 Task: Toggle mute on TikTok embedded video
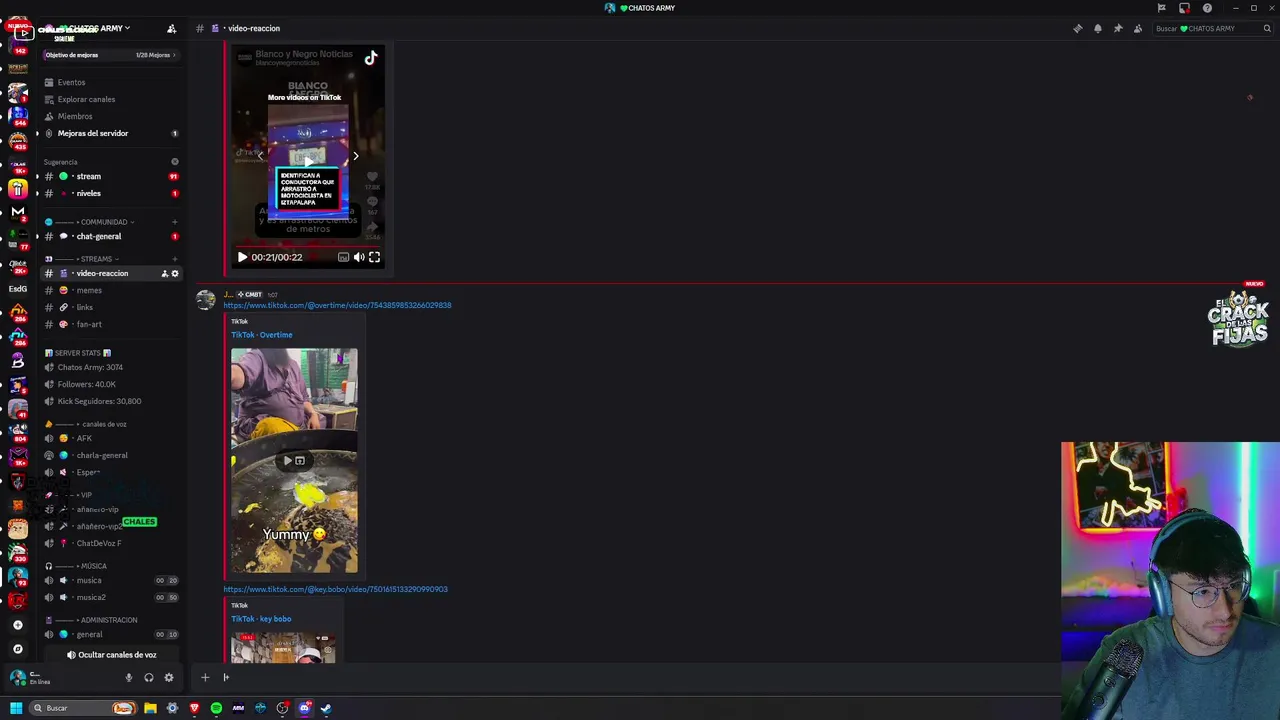(x=359, y=257)
